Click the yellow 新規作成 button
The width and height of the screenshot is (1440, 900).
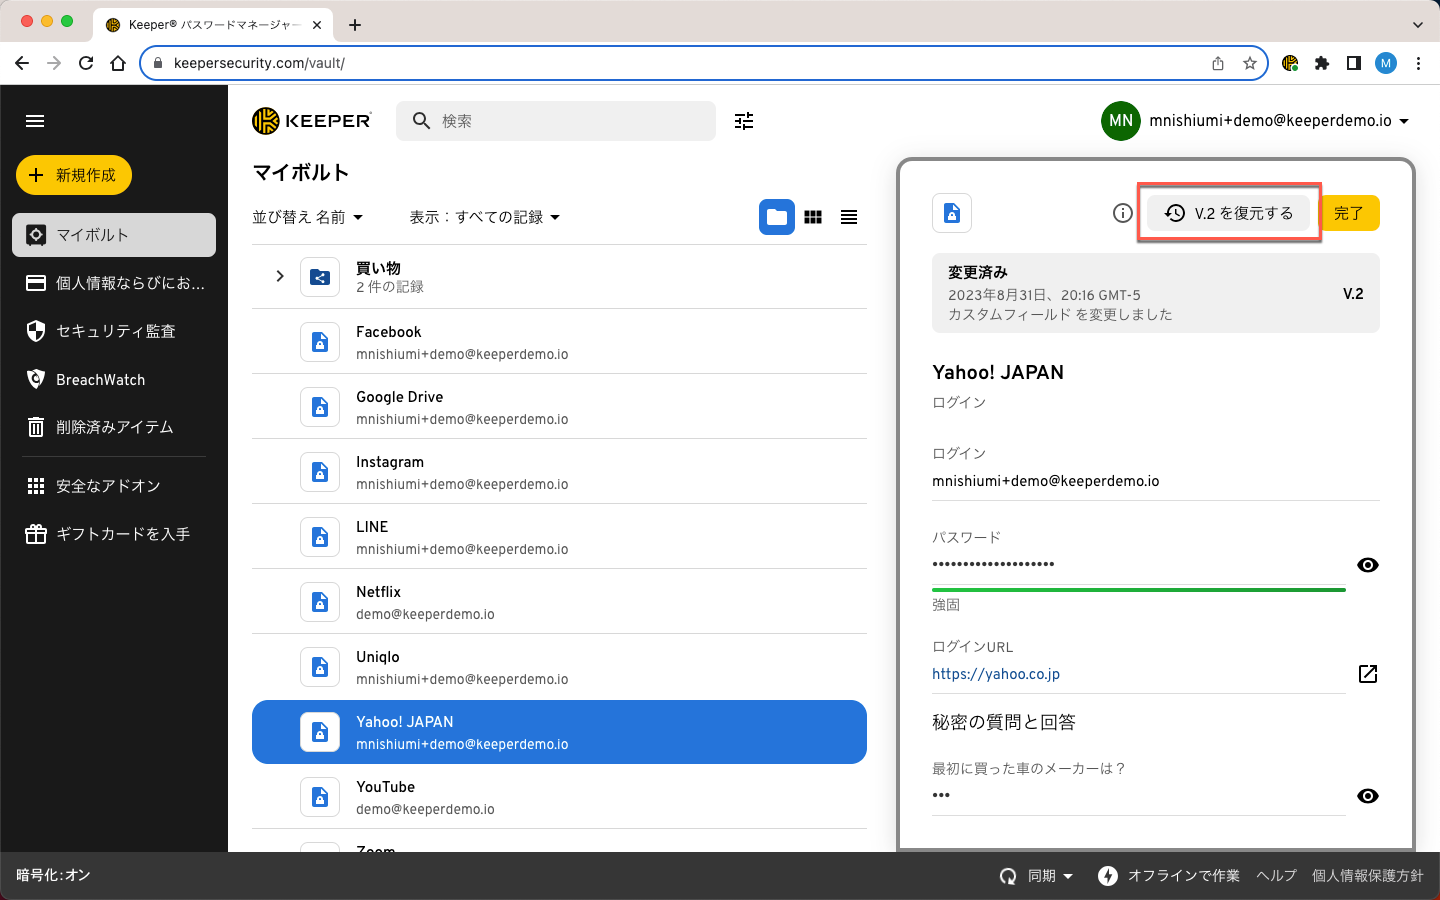(x=74, y=175)
